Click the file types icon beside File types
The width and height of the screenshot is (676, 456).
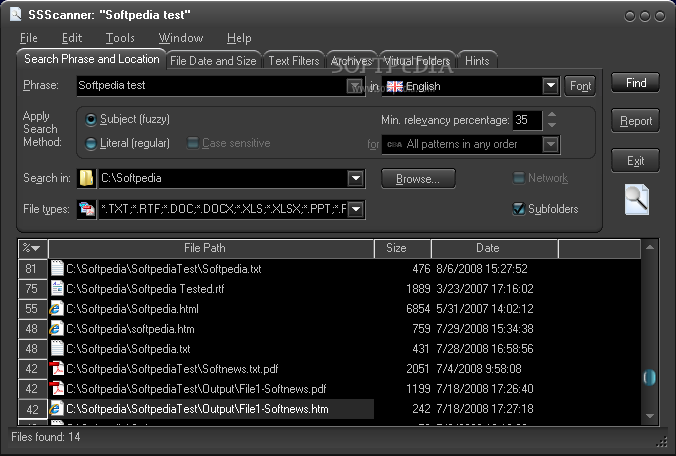(87, 209)
